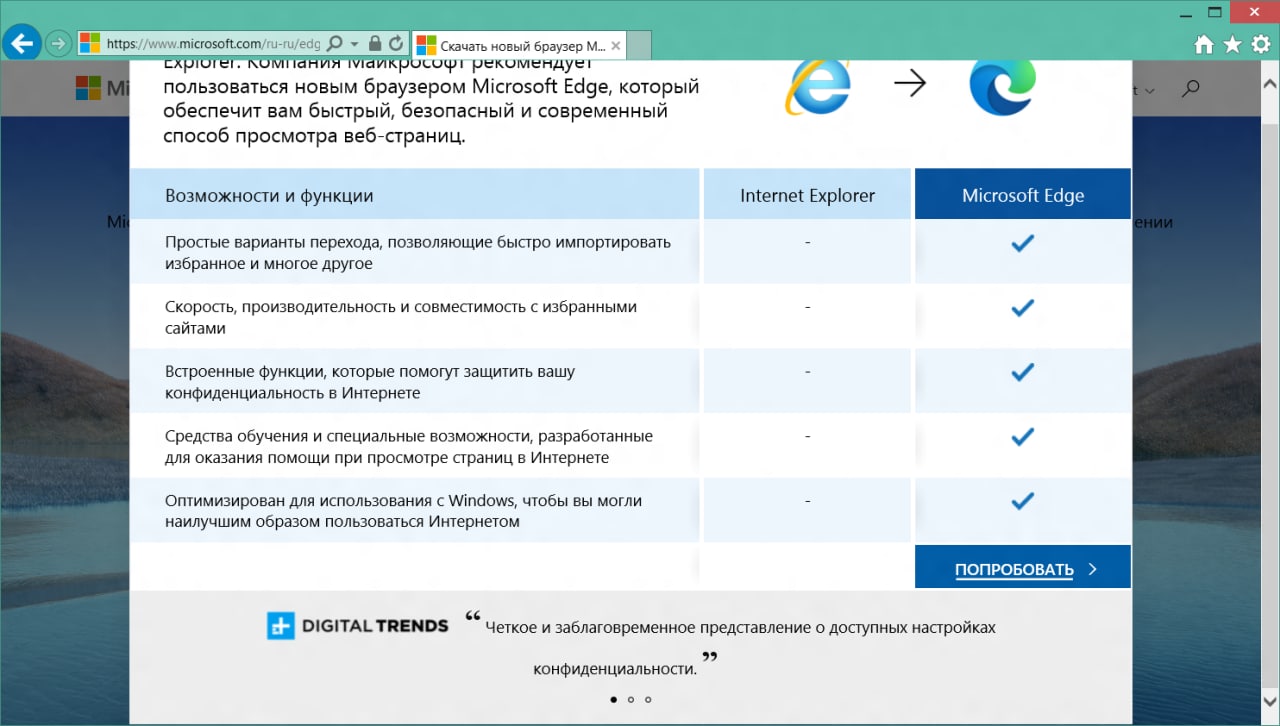
Task: Click the 'Встроенные функции, которые помогут' text
Action: 370,382
